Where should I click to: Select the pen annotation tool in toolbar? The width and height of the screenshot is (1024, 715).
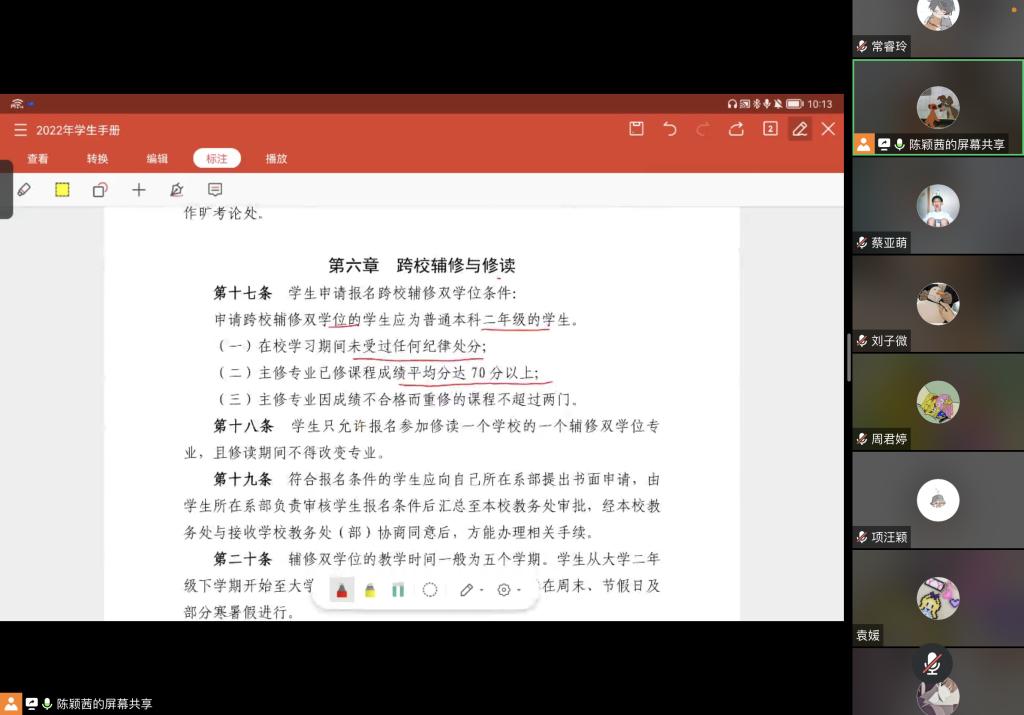click(24, 189)
